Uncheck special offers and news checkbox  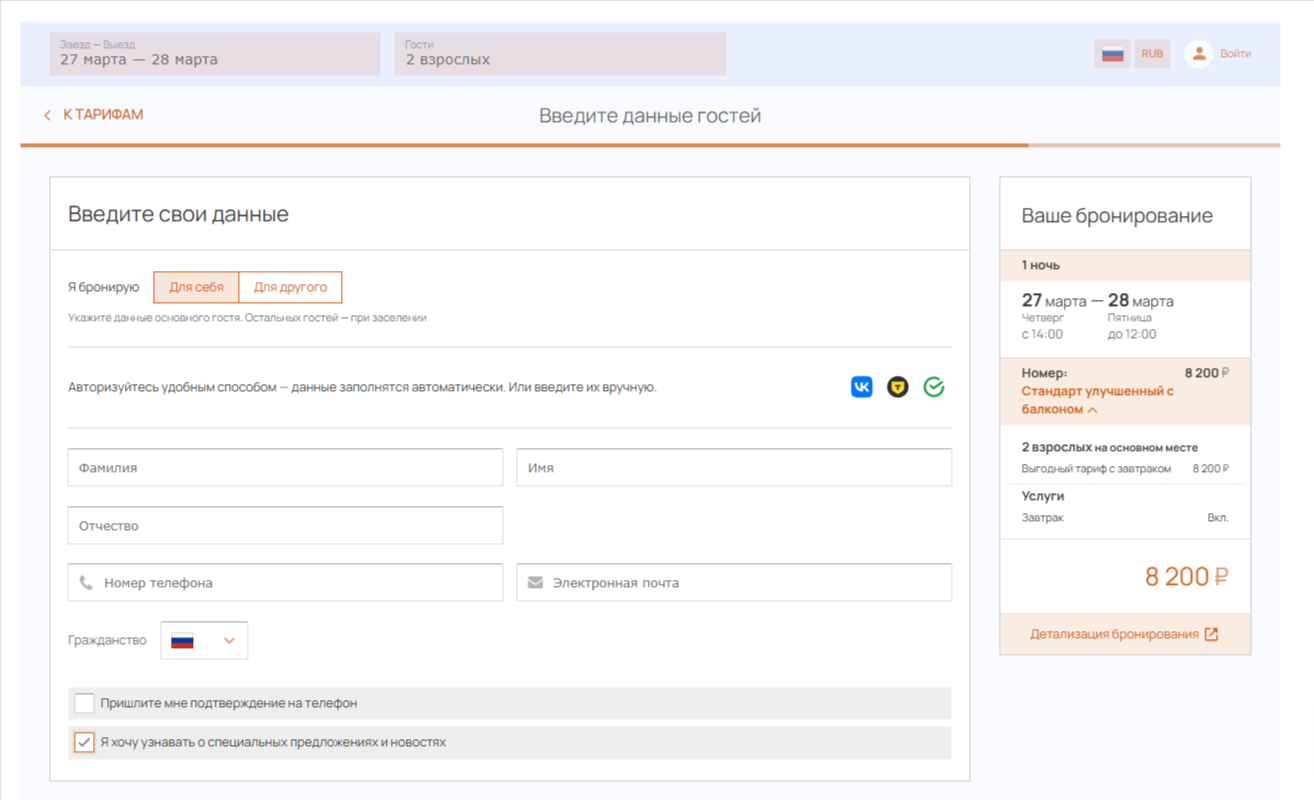click(x=85, y=743)
